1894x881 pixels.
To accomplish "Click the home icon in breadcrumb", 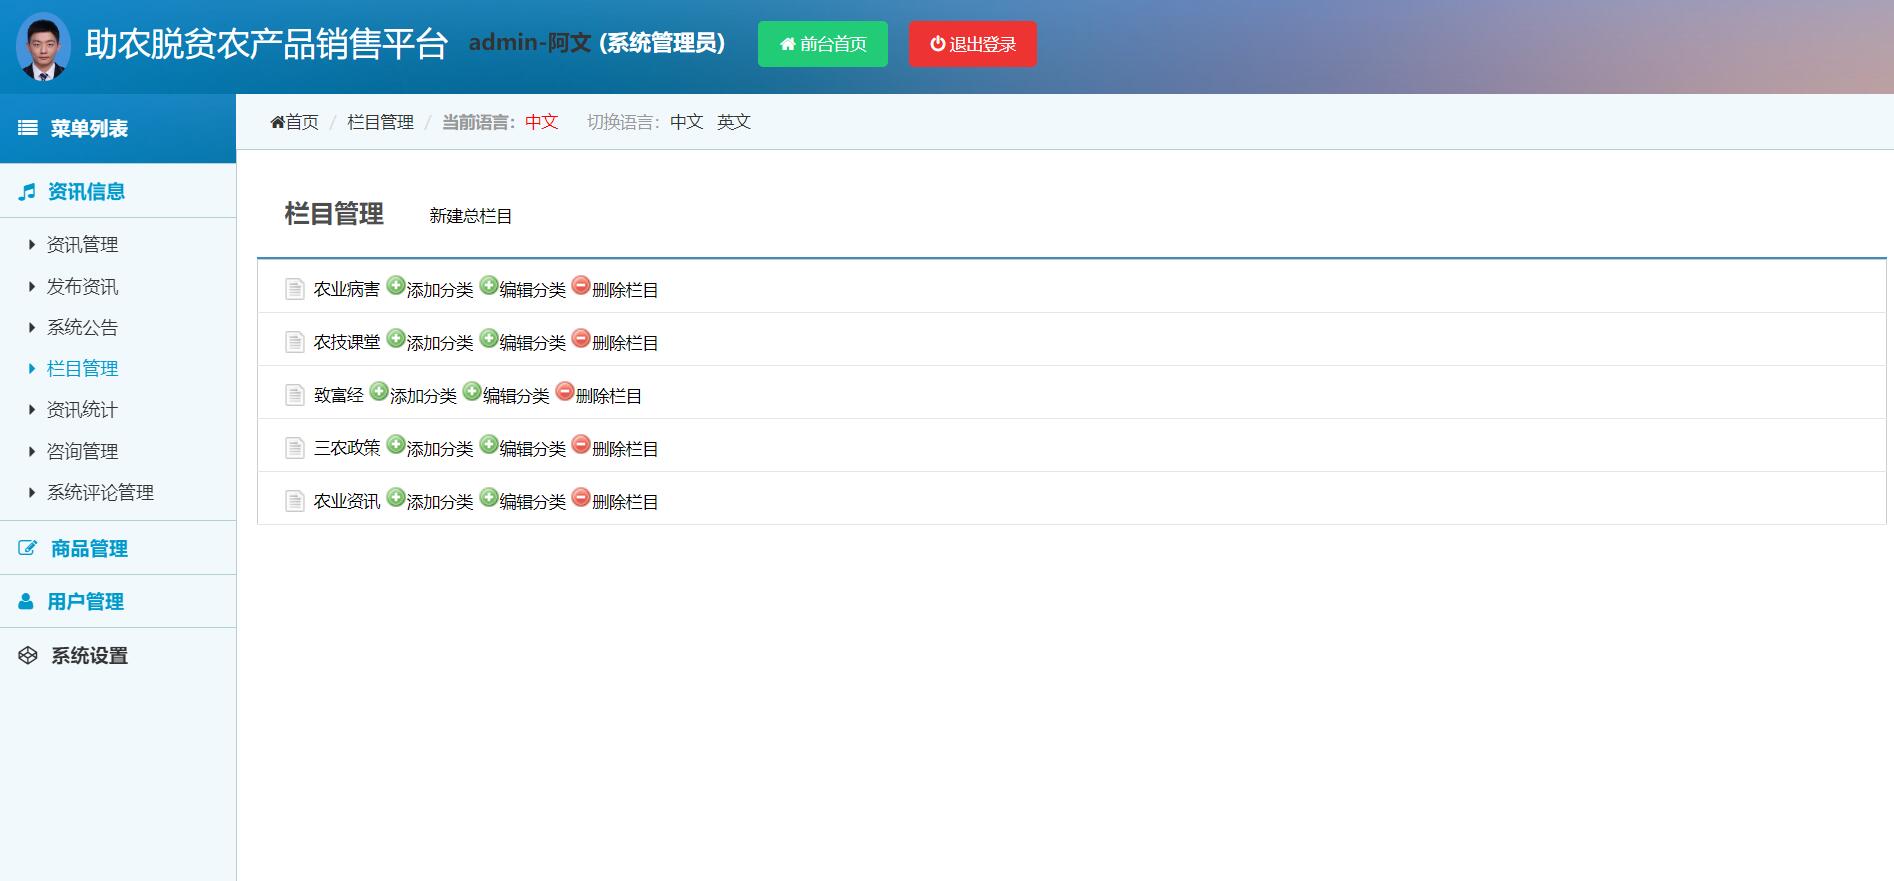I will click(277, 122).
